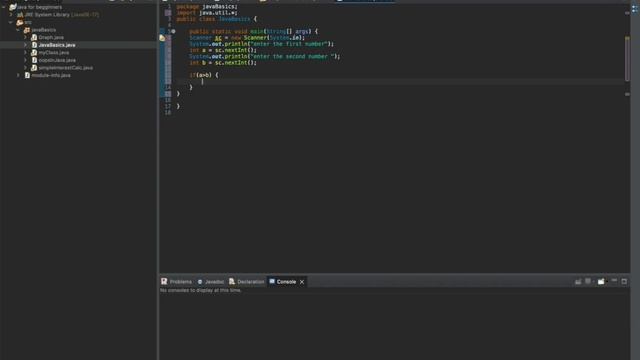Select simpleInterestCalc.java in the tree

pos(65,68)
